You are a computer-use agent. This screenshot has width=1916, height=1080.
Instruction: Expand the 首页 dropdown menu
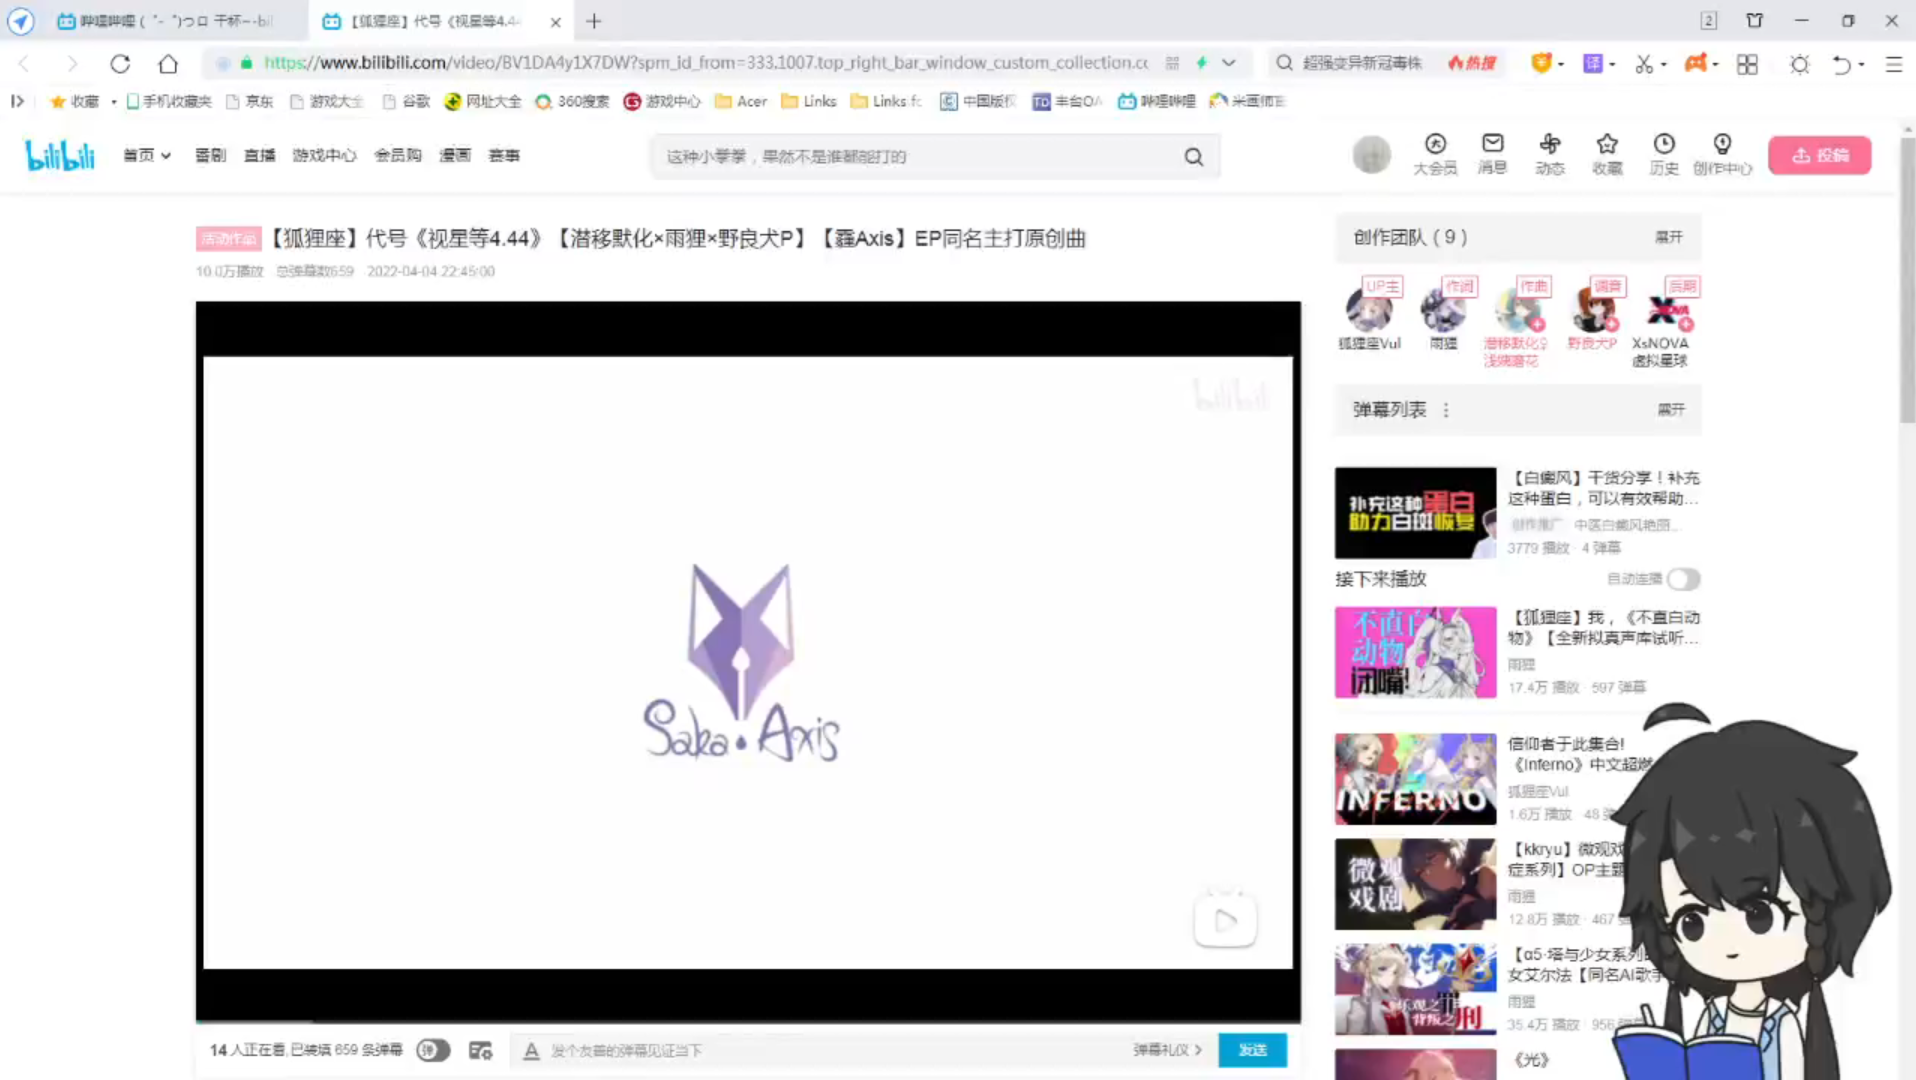coord(147,155)
